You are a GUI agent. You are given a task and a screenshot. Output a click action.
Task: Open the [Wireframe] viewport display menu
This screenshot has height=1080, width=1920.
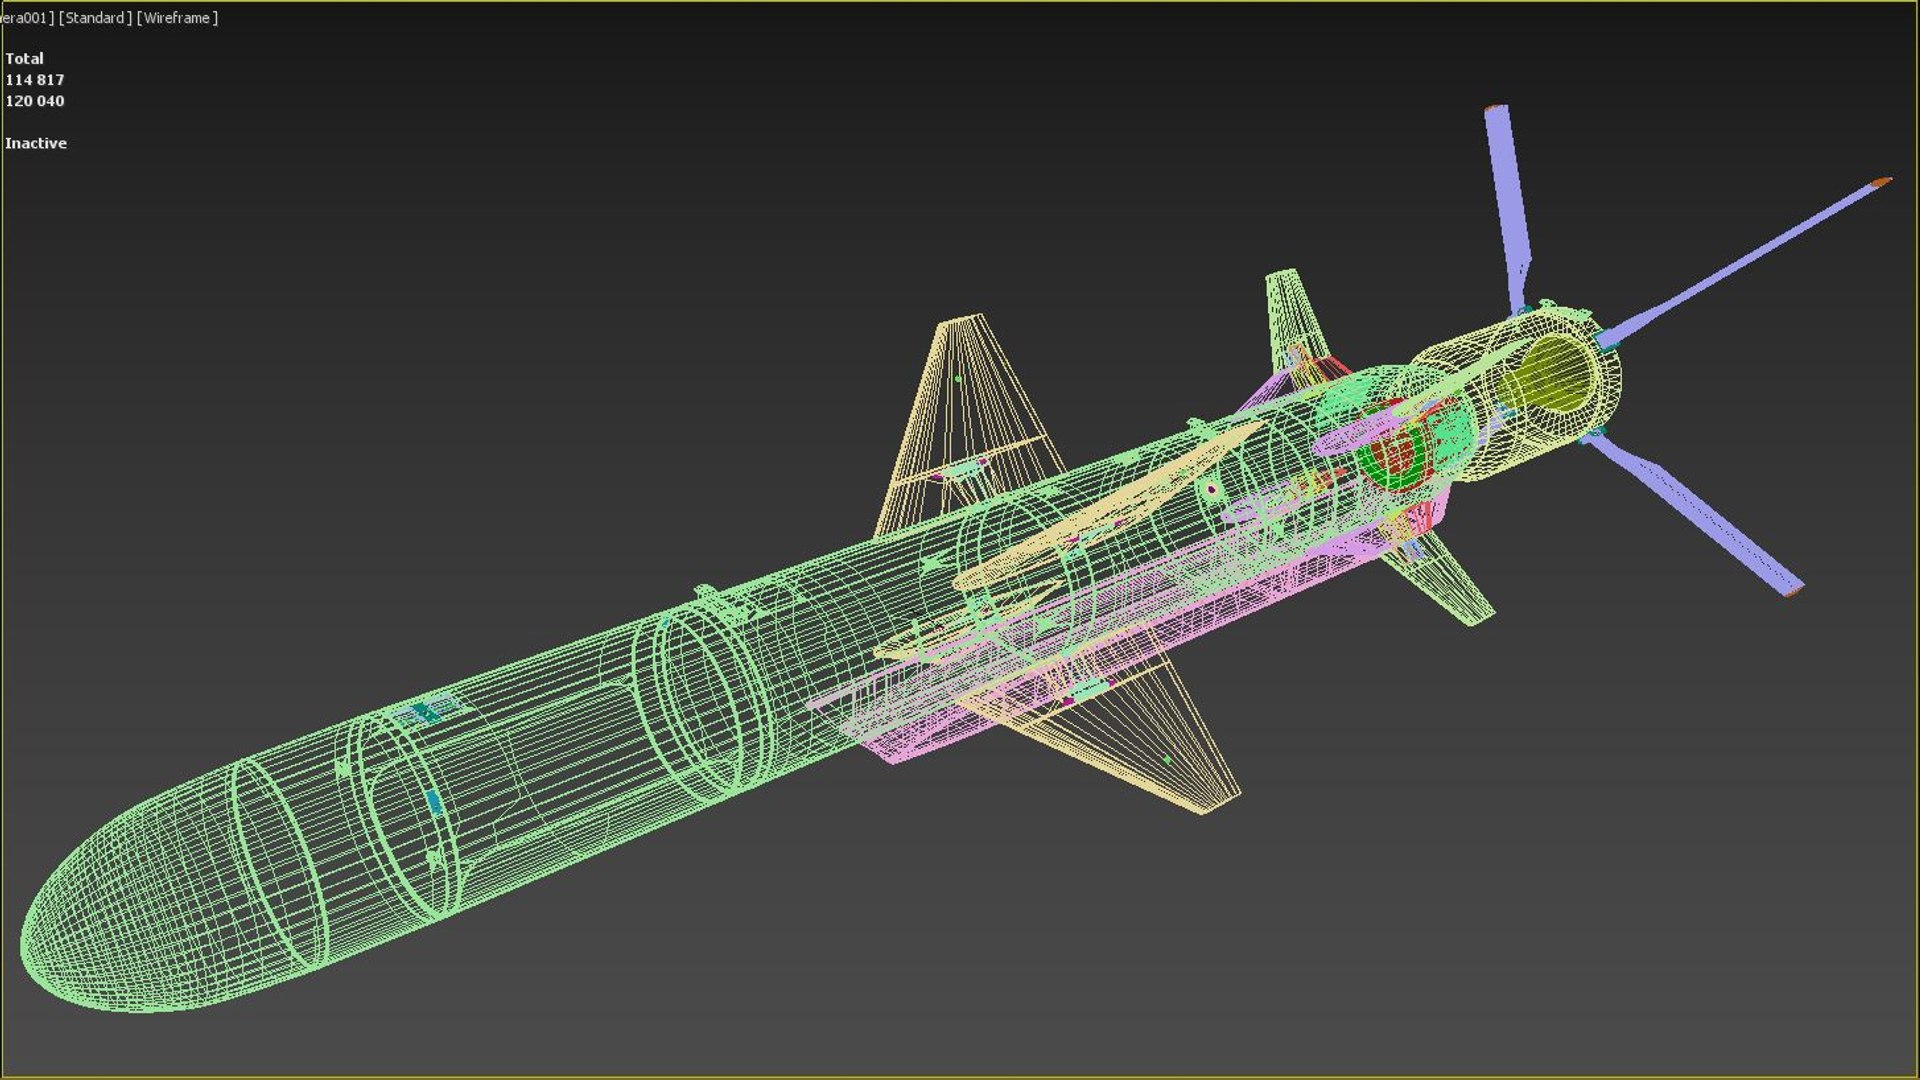(x=177, y=18)
